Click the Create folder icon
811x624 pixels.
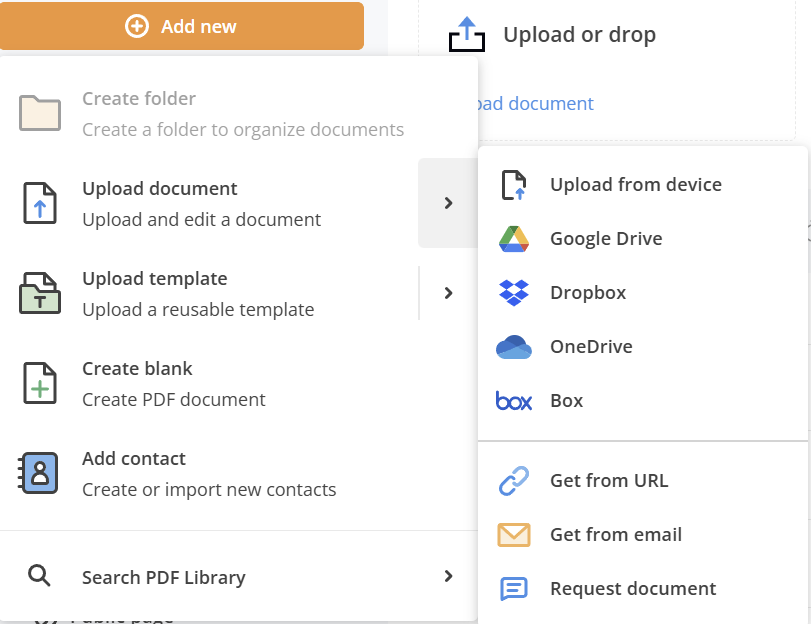tap(40, 113)
